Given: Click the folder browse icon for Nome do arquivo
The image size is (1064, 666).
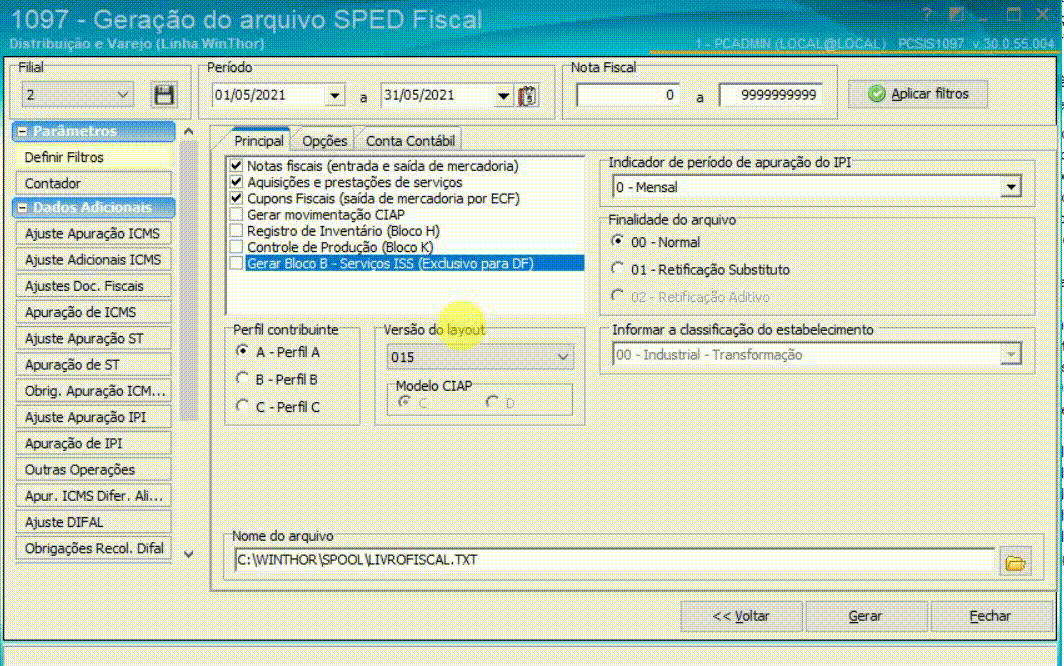Looking at the screenshot, I should click(x=1015, y=563).
